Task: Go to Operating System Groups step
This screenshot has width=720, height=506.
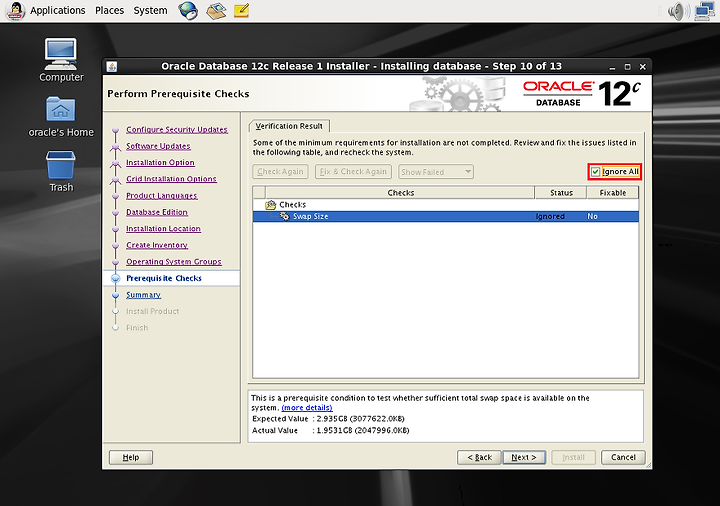Action: [174, 262]
